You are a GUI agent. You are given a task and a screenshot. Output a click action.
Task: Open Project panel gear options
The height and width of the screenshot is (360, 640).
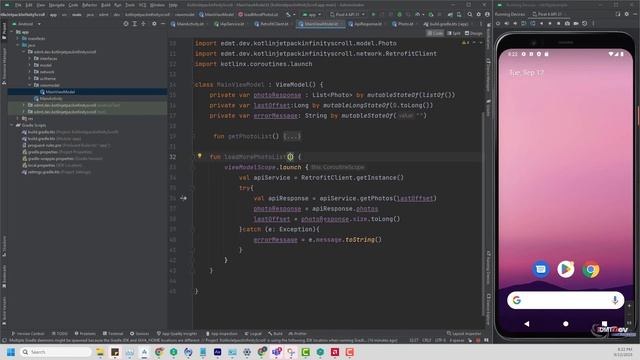[154, 24]
